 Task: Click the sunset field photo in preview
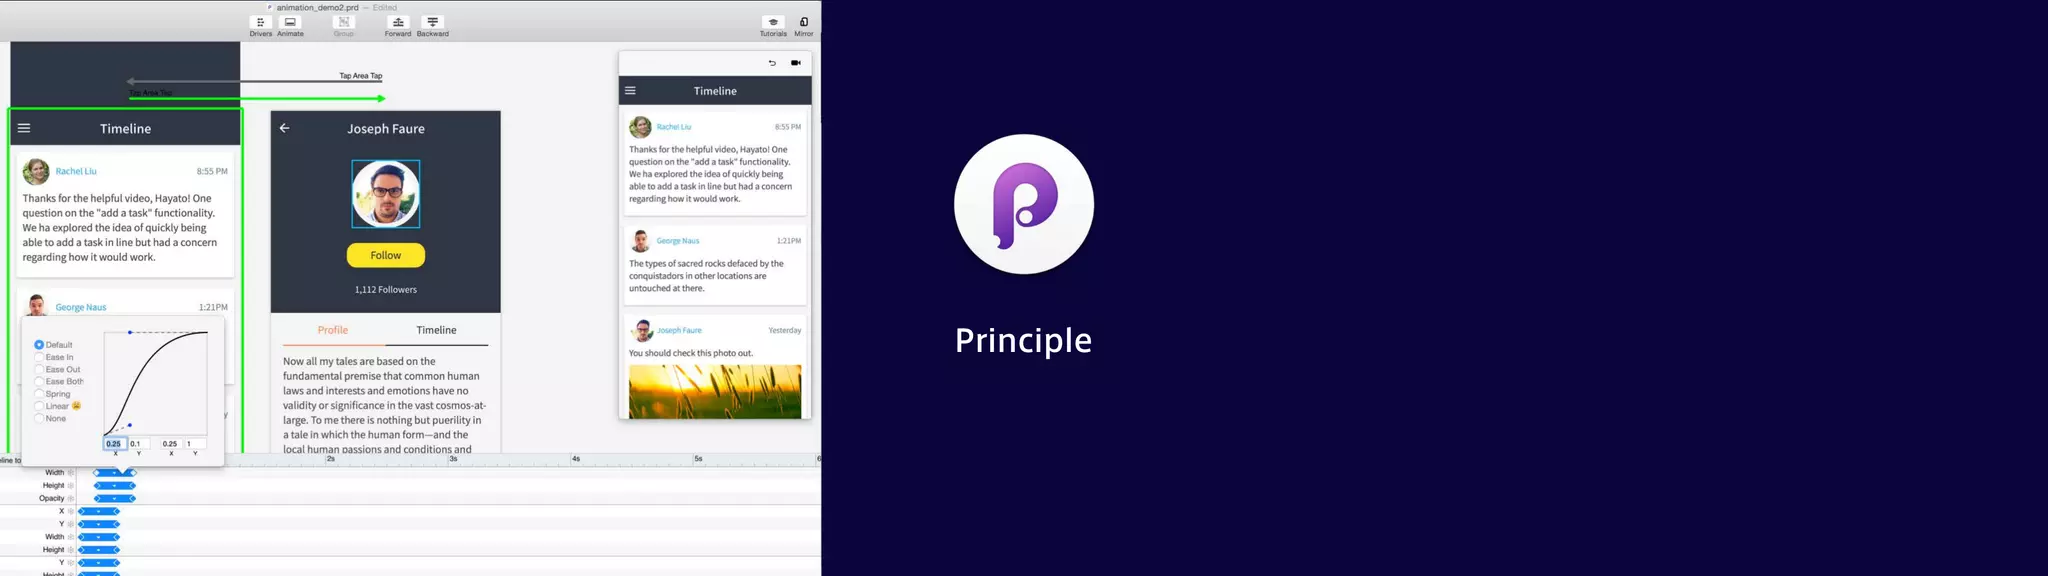715,391
